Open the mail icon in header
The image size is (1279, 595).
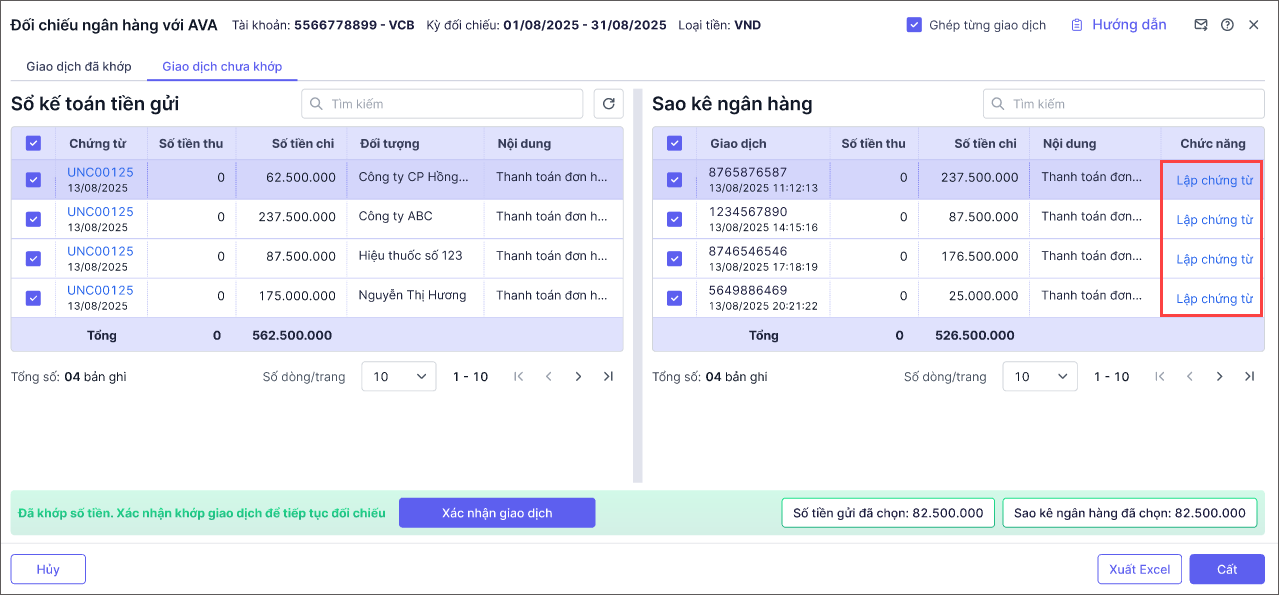1200,25
